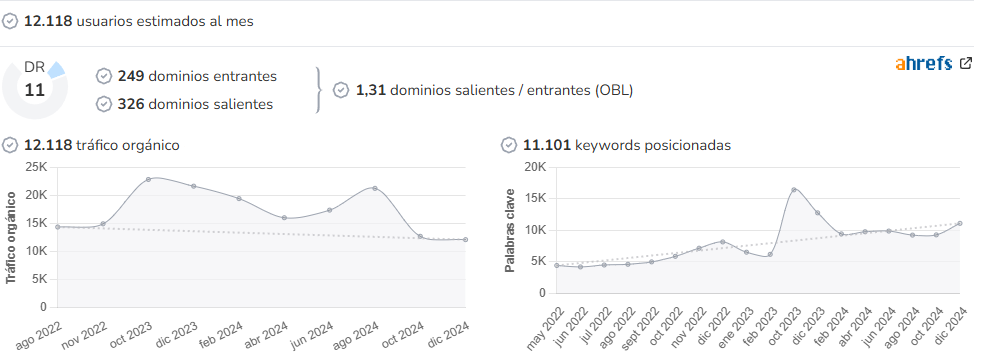Select the nov 2022 point on keywords chart
This screenshot has height=364, width=983.
[699, 249]
